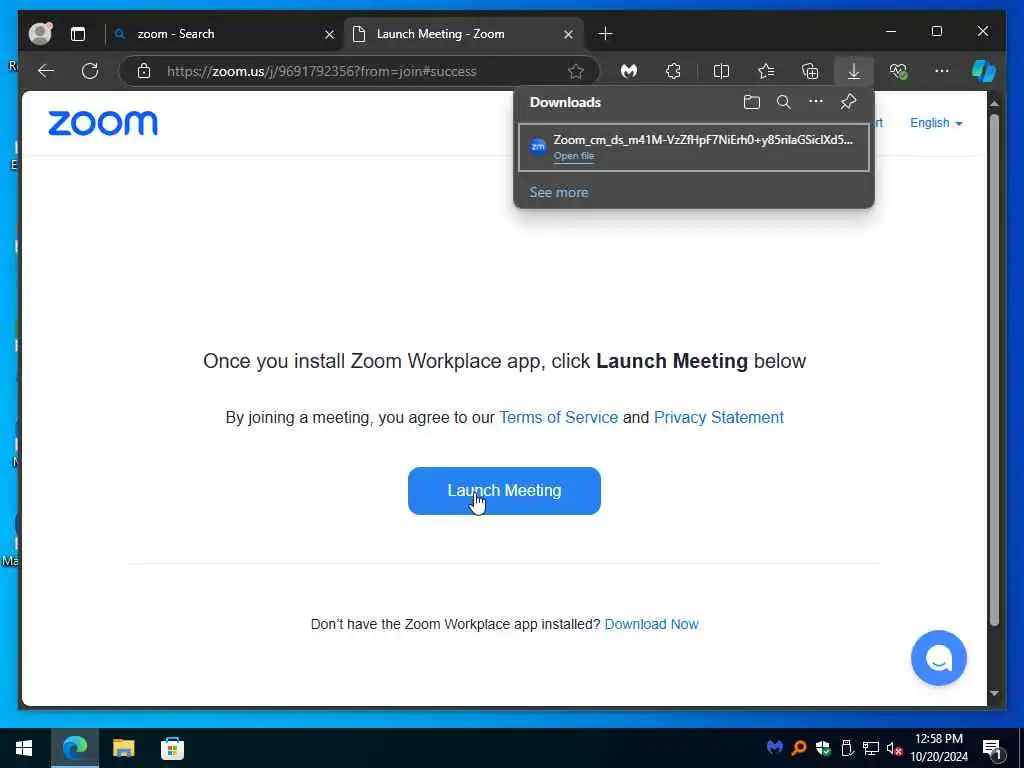Open the Favorites list
This screenshot has height=768, width=1024.
766,71
